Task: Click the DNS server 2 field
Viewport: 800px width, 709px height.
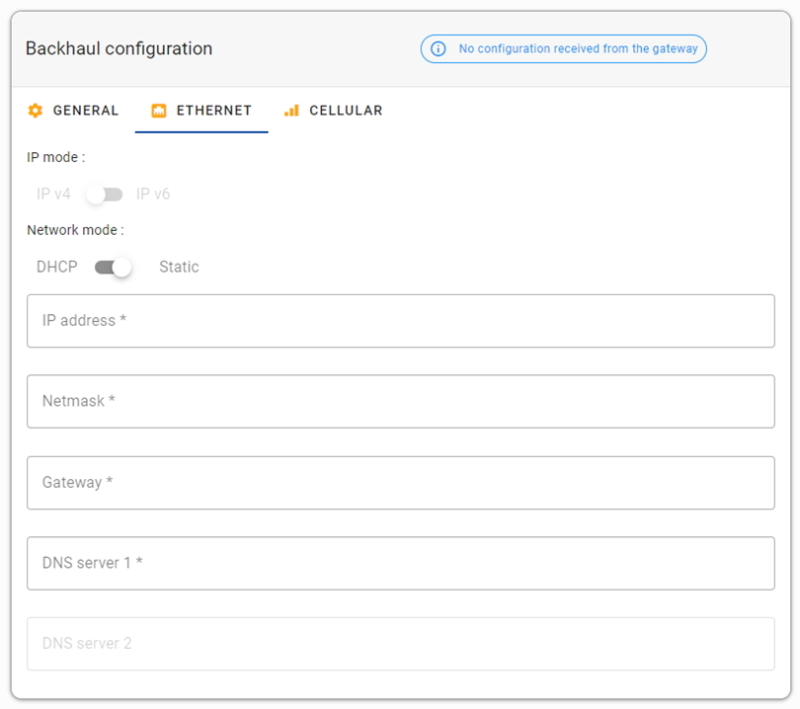Action: 400,644
